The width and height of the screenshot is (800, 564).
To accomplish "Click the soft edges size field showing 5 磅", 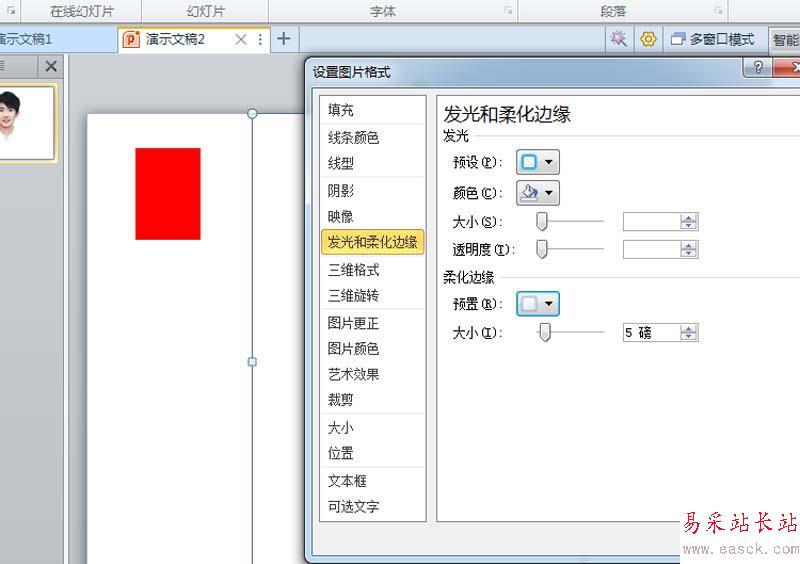I will point(652,333).
